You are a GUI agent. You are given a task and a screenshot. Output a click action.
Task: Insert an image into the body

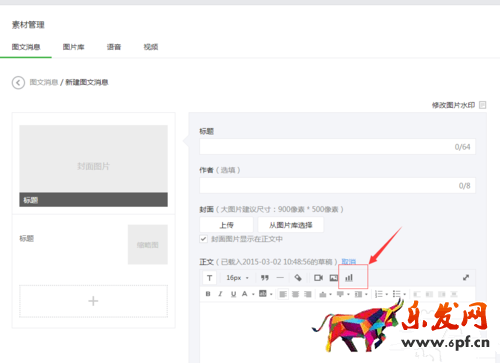[x=334, y=278]
